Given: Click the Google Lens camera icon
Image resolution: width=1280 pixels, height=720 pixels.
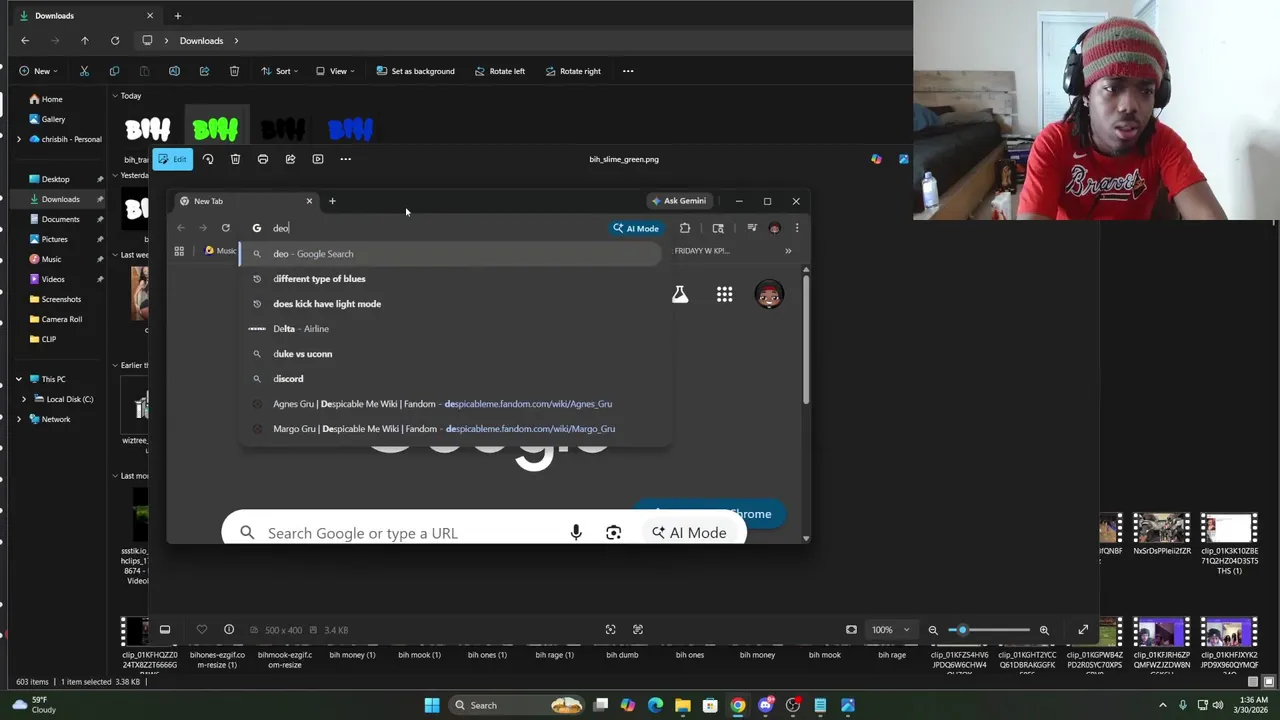Looking at the screenshot, I should (614, 533).
